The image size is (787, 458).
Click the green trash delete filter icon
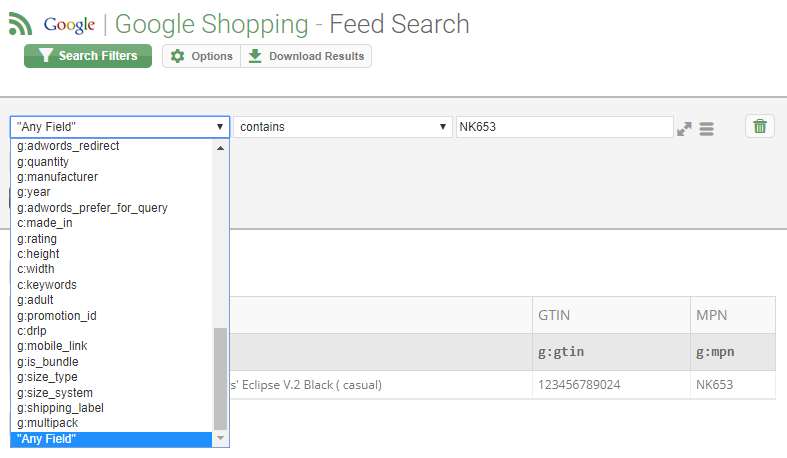click(759, 126)
